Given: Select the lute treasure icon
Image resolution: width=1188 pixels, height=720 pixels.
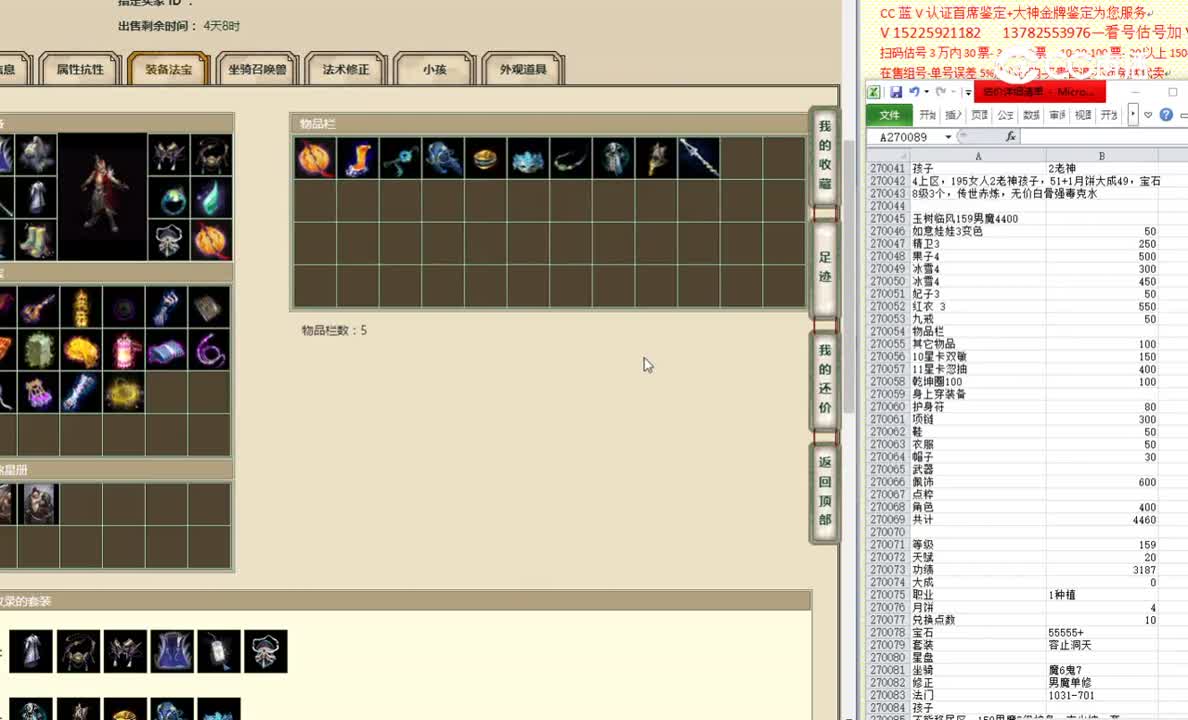Looking at the screenshot, I should [x=38, y=307].
